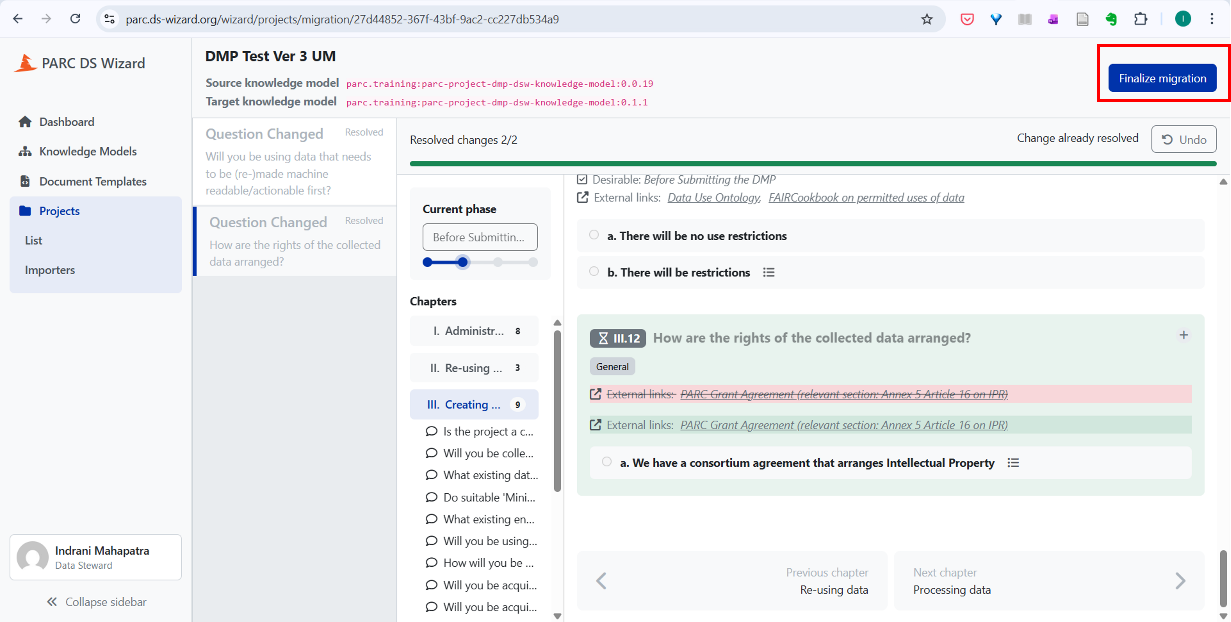Select 'There will be no use restrictions'
Viewport: 1231px width, 622px height.
coord(594,236)
